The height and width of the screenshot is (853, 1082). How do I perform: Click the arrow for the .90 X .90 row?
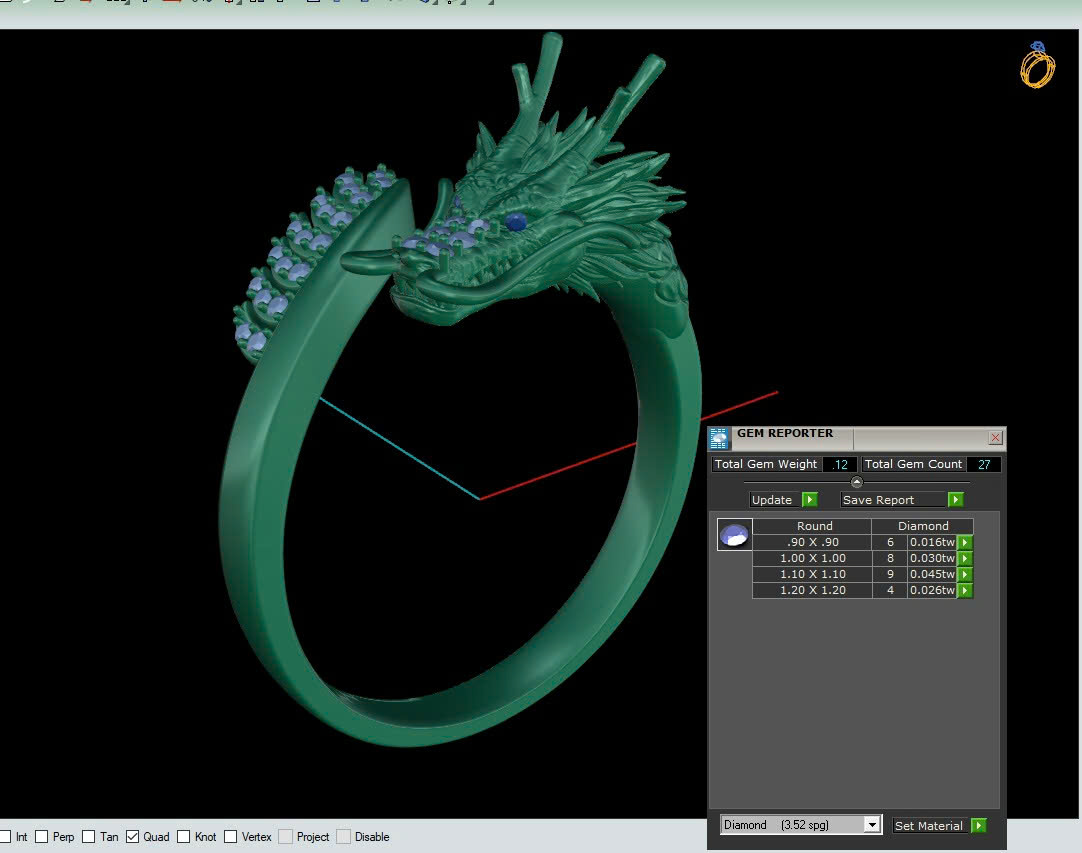point(965,543)
